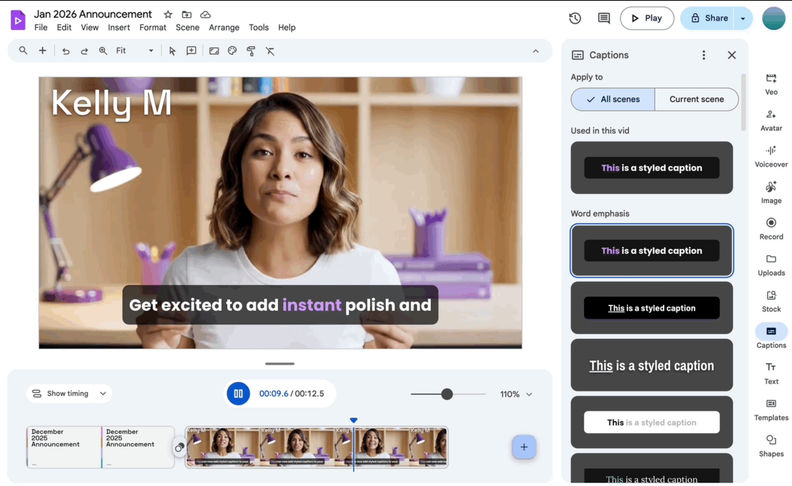Screen dimensions: 792x486
Task: Activate the paint format roller
Action: pos(251,51)
